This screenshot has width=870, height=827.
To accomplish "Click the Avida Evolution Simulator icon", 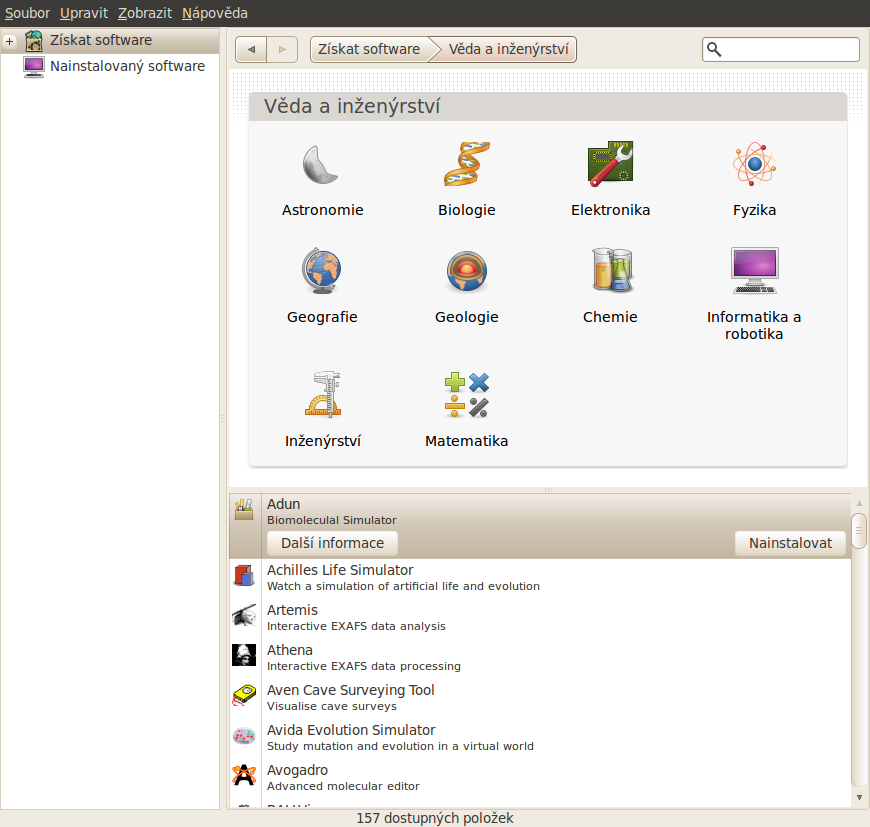I will pos(244,735).
